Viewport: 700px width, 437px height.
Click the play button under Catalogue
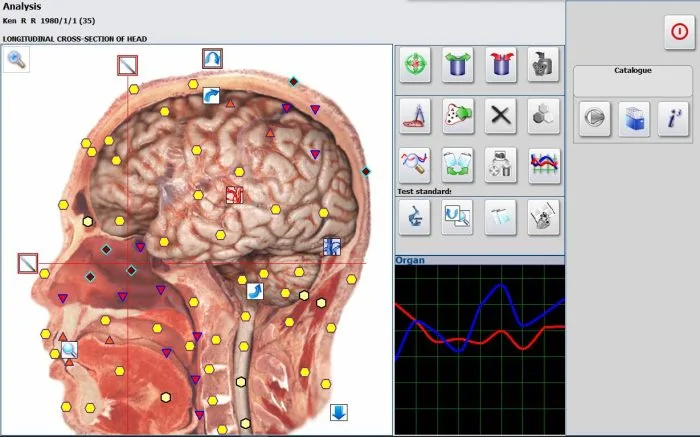(594, 118)
